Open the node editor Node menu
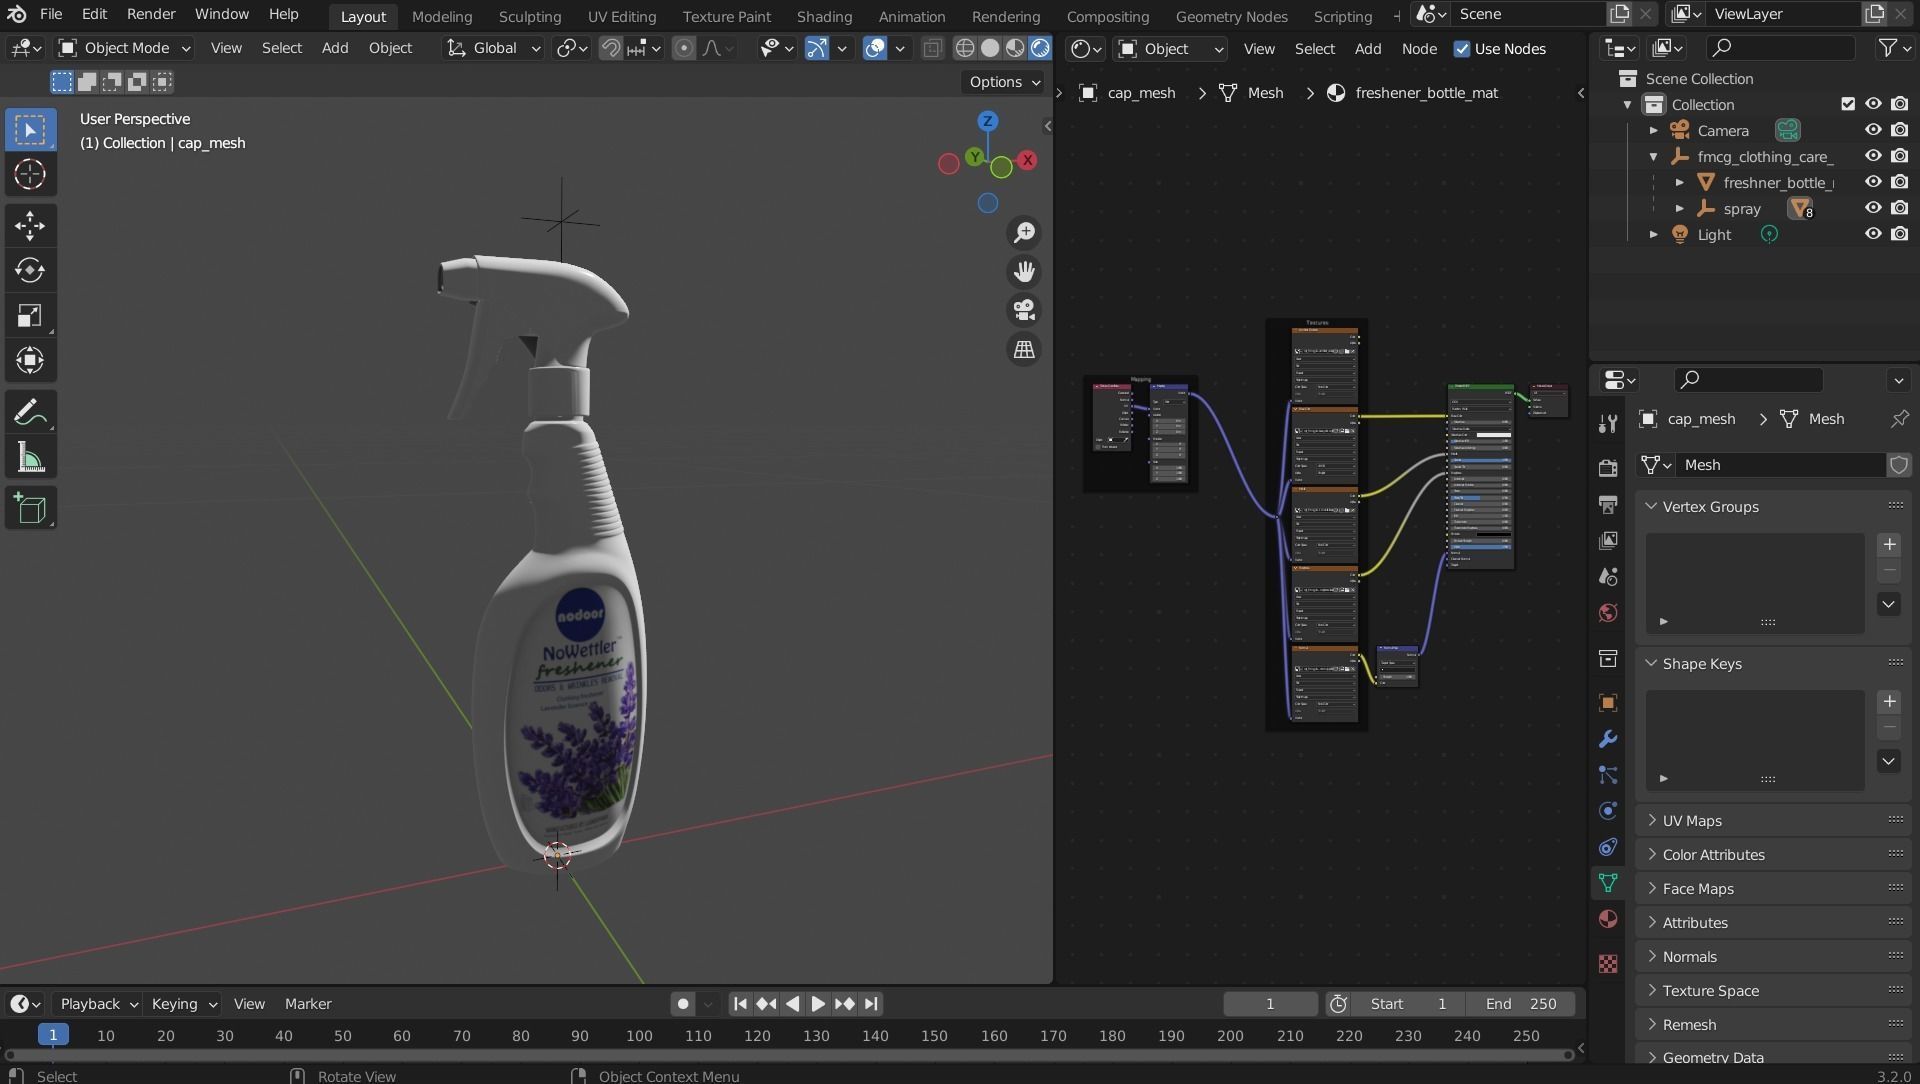Screen dimensions: 1920x1084 [x=1418, y=48]
